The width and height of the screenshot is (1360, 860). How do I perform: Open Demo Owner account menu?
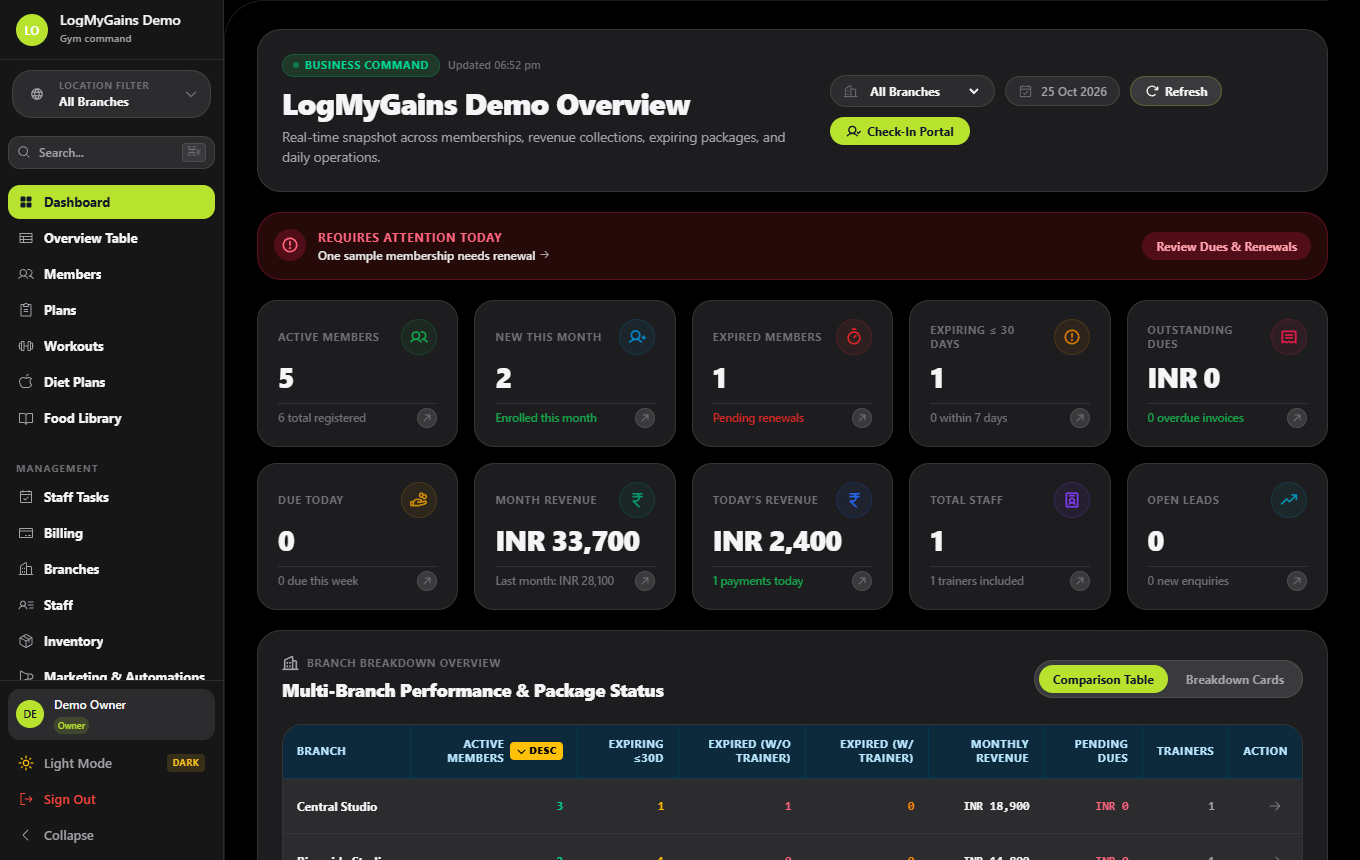click(112, 714)
